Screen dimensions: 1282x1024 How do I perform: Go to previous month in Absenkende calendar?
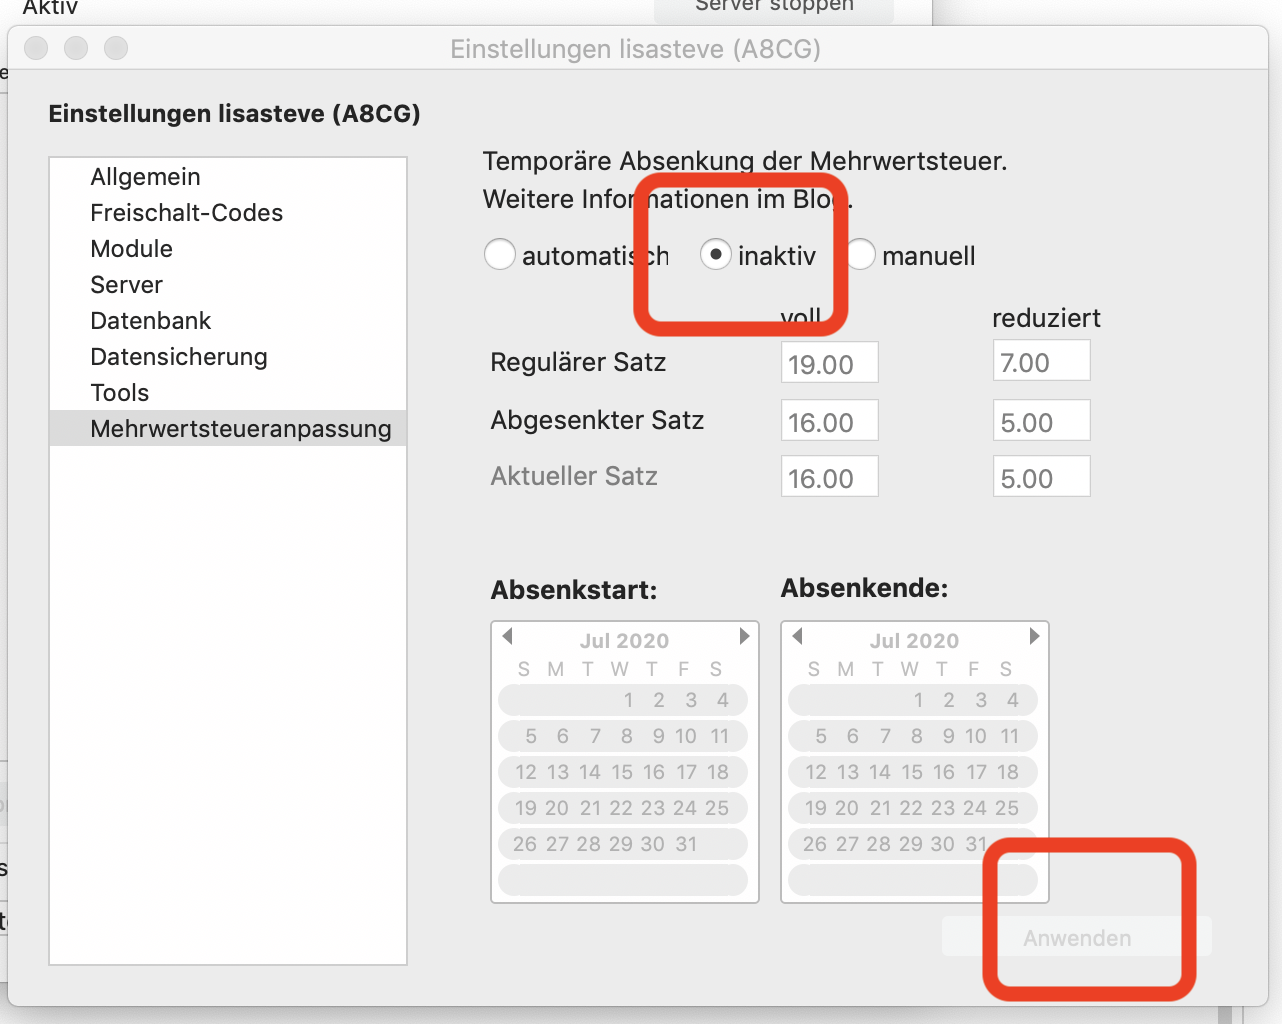coord(798,636)
